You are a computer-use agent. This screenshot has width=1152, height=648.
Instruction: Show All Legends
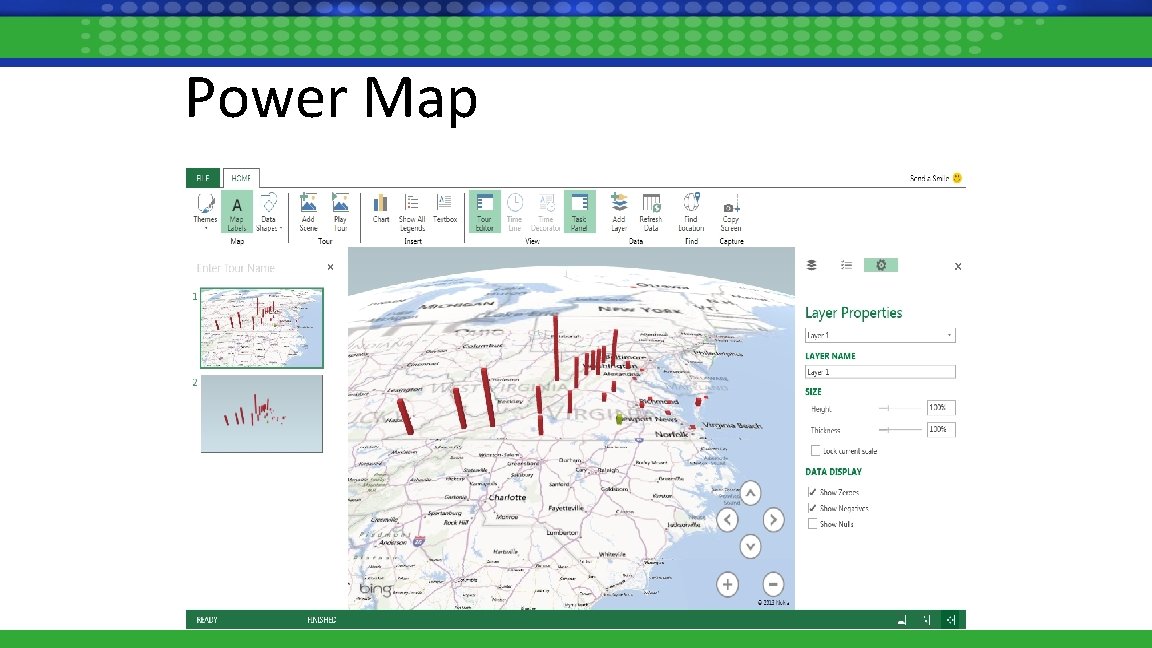point(412,212)
